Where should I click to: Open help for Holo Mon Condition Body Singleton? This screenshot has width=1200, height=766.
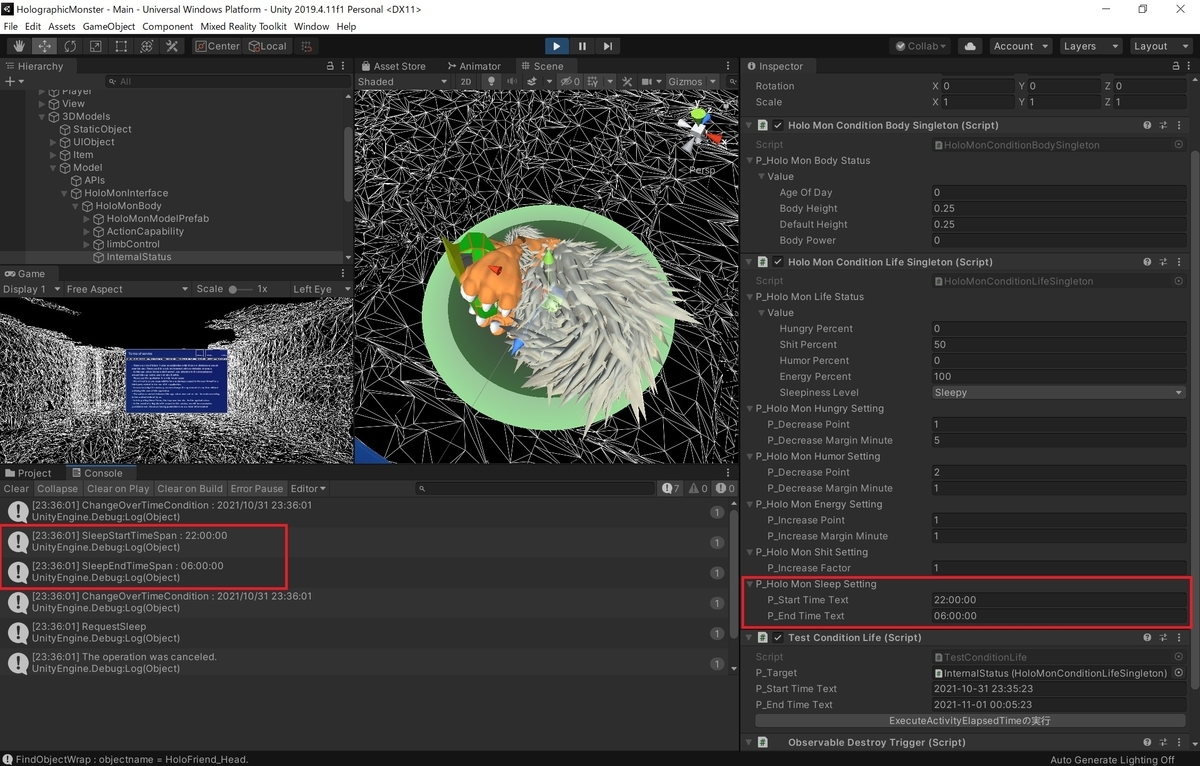point(1147,126)
